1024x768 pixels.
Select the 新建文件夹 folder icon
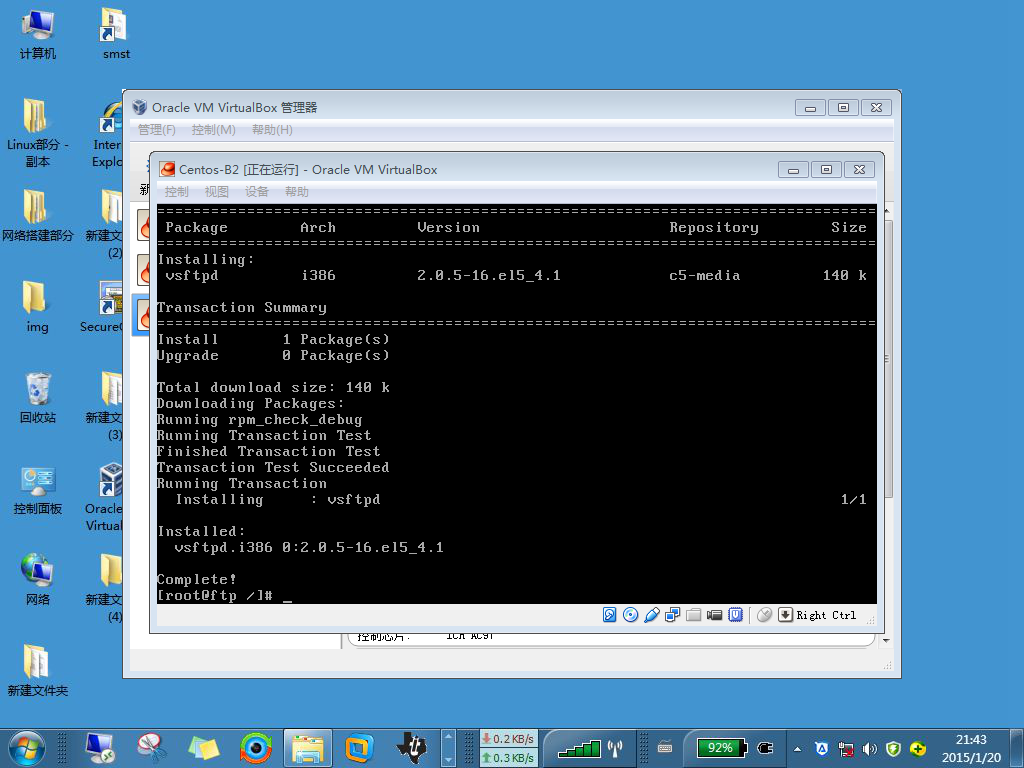coord(37,671)
